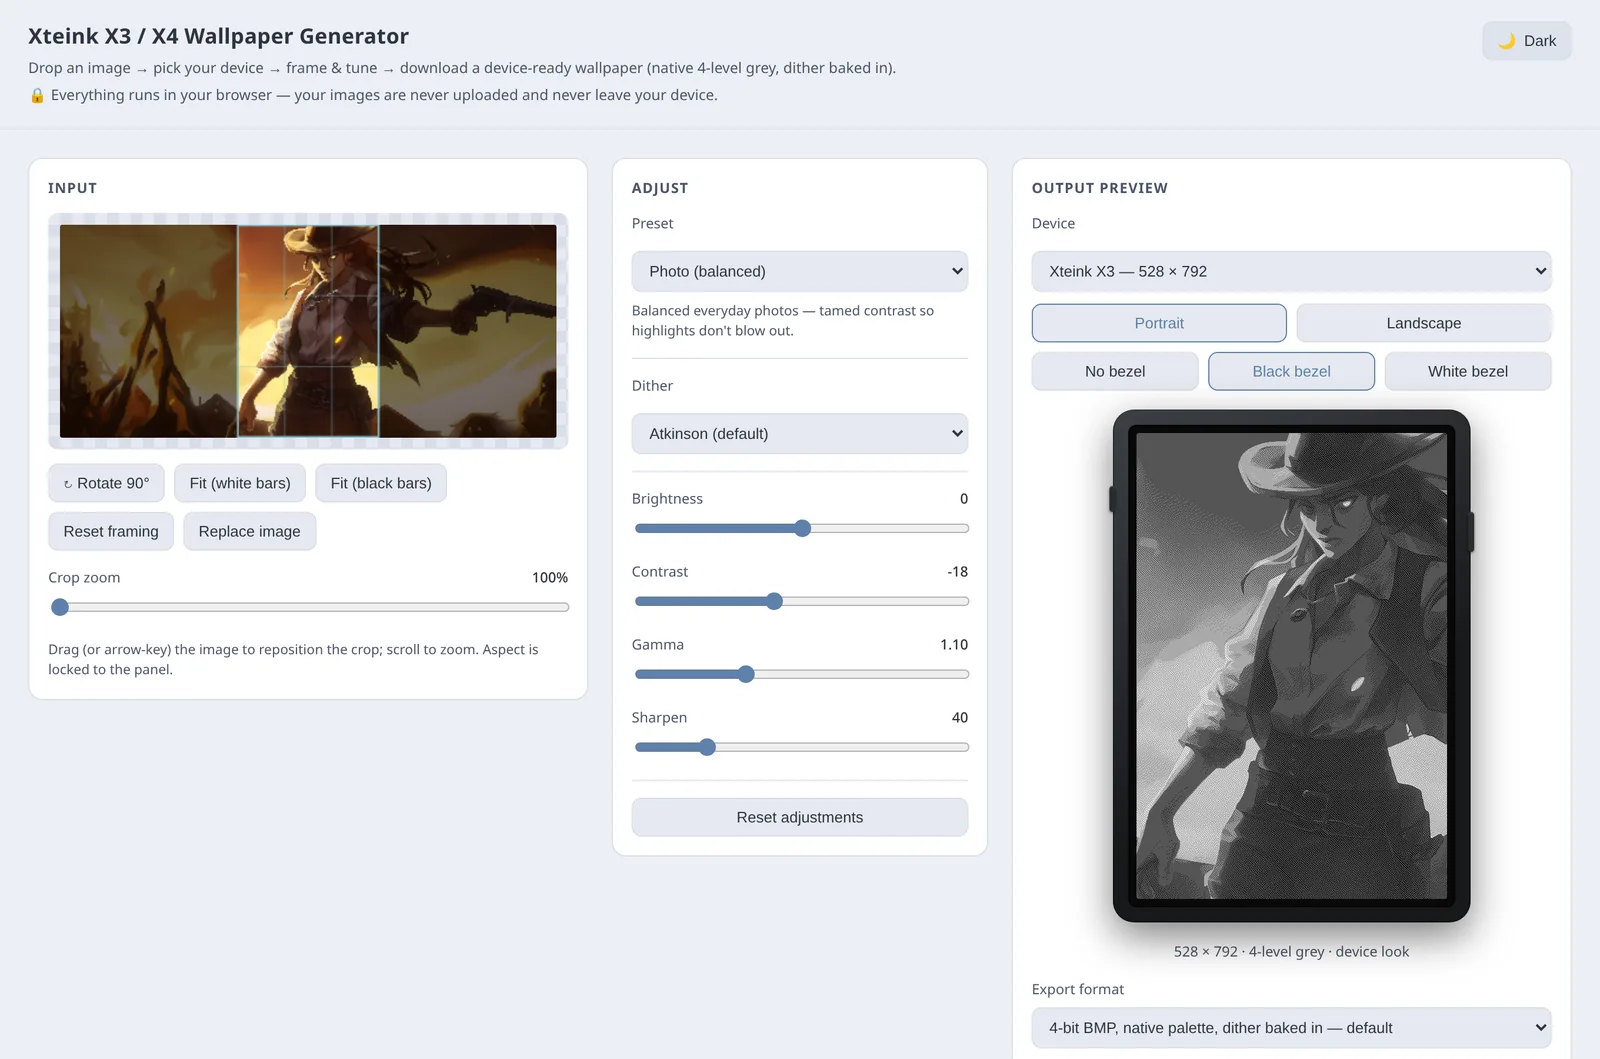Screen dimensions: 1600x1059
Task: Switch to Dark theme
Action: pyautogui.click(x=1526, y=41)
